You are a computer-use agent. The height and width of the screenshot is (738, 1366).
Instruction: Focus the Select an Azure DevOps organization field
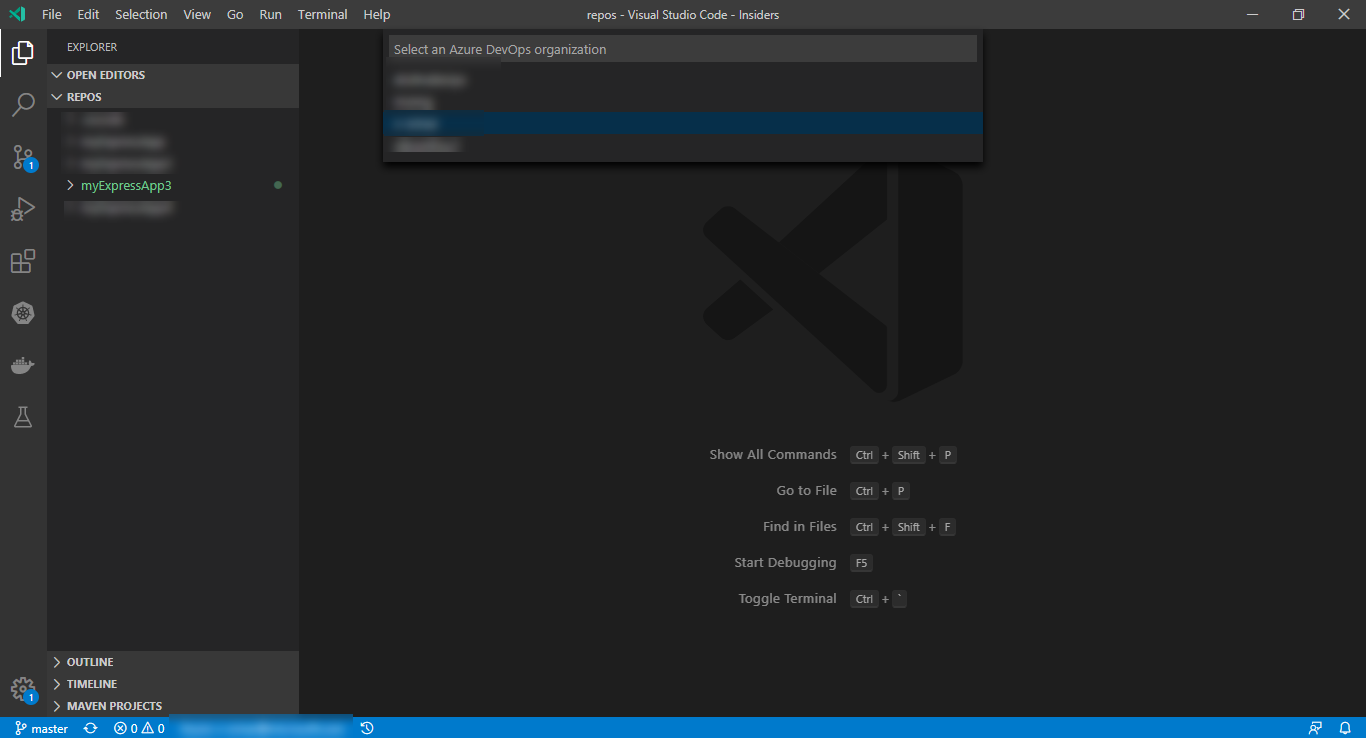pos(682,49)
